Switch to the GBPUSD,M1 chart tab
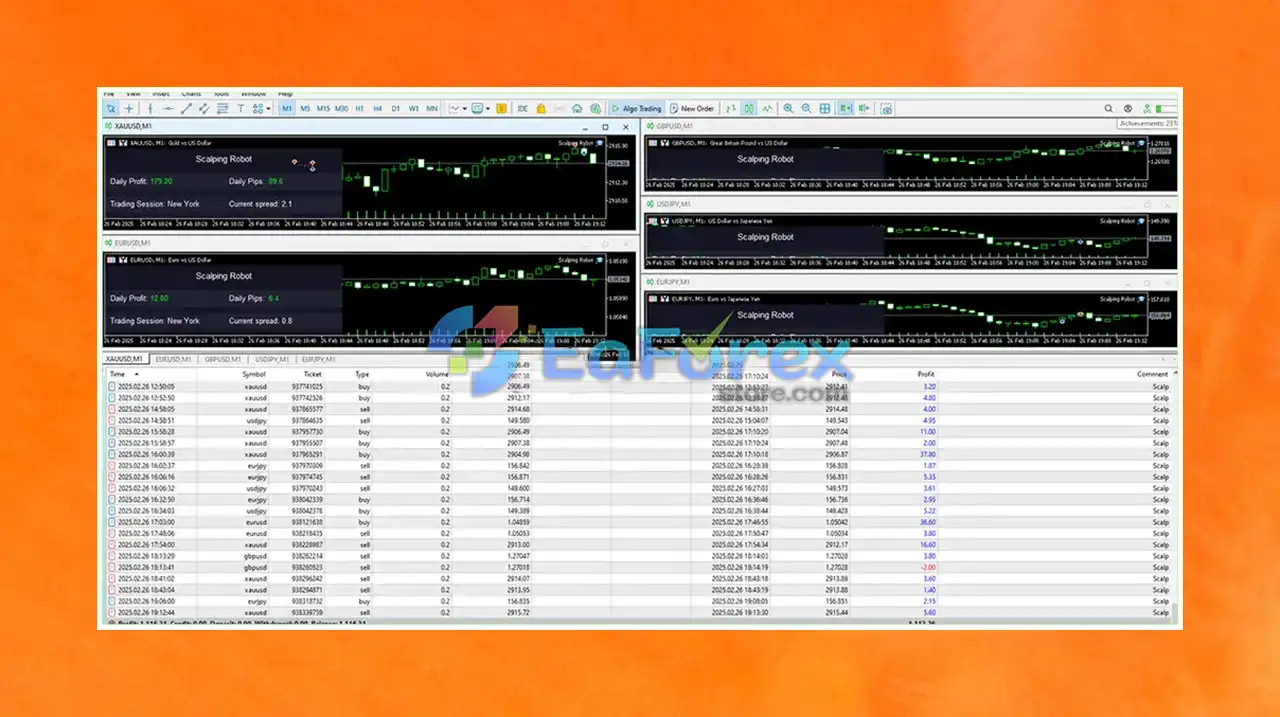This screenshot has height=717, width=1280. point(223,358)
